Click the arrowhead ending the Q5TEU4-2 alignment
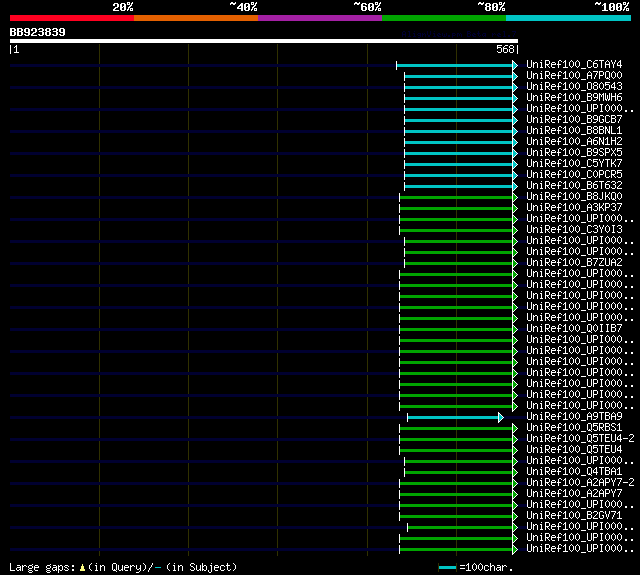The image size is (640, 575). coord(515,440)
